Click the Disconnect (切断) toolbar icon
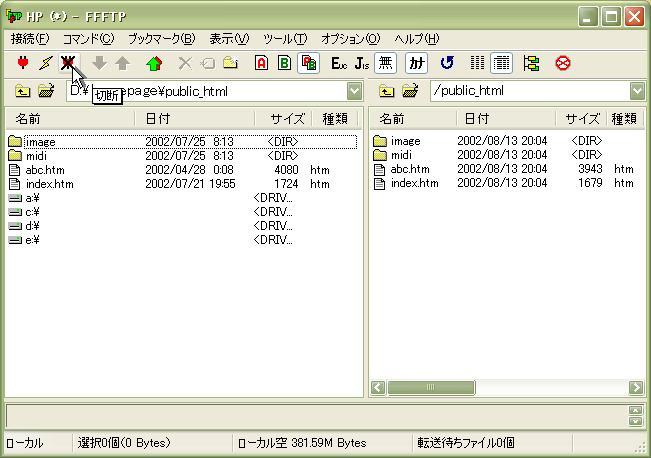 [x=67, y=63]
